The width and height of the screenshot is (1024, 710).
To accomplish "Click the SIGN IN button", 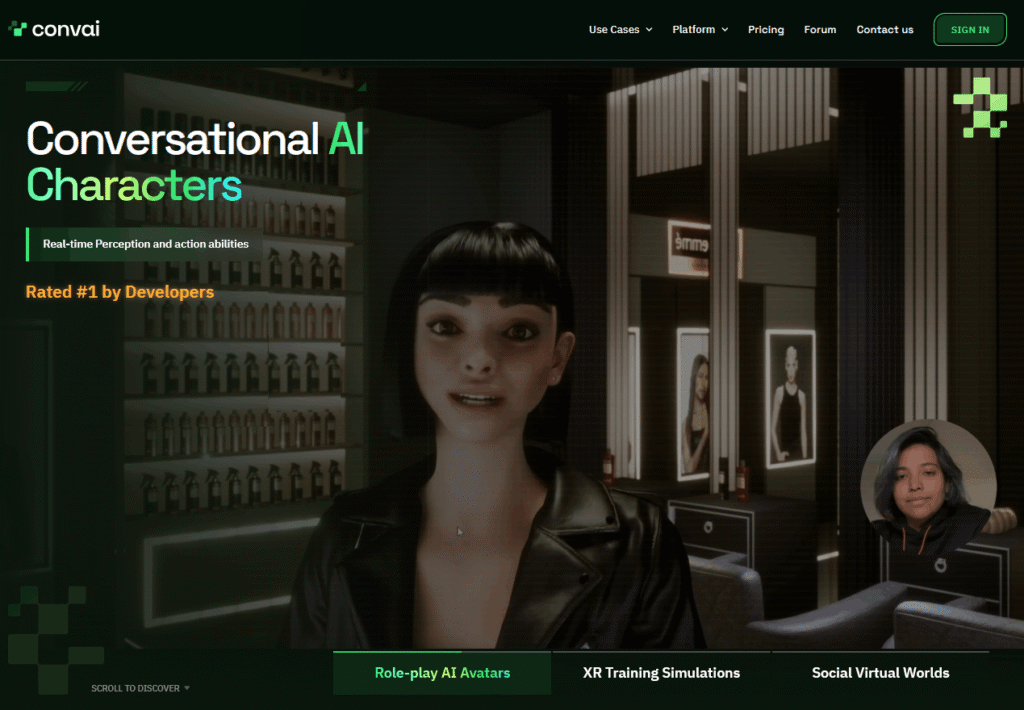I will click(969, 29).
